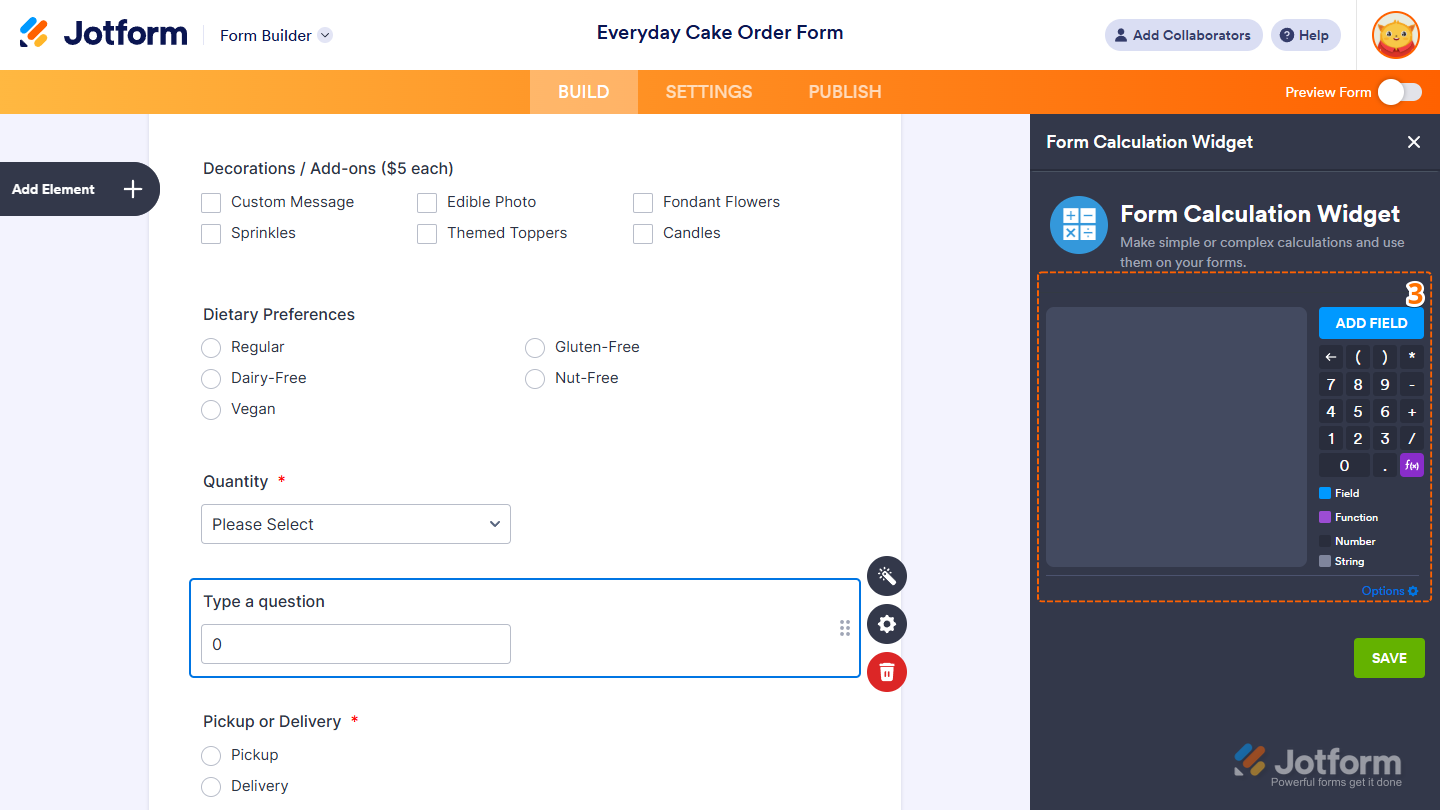
Task: Open the Quantity Please Select dropdown
Action: [x=355, y=524]
